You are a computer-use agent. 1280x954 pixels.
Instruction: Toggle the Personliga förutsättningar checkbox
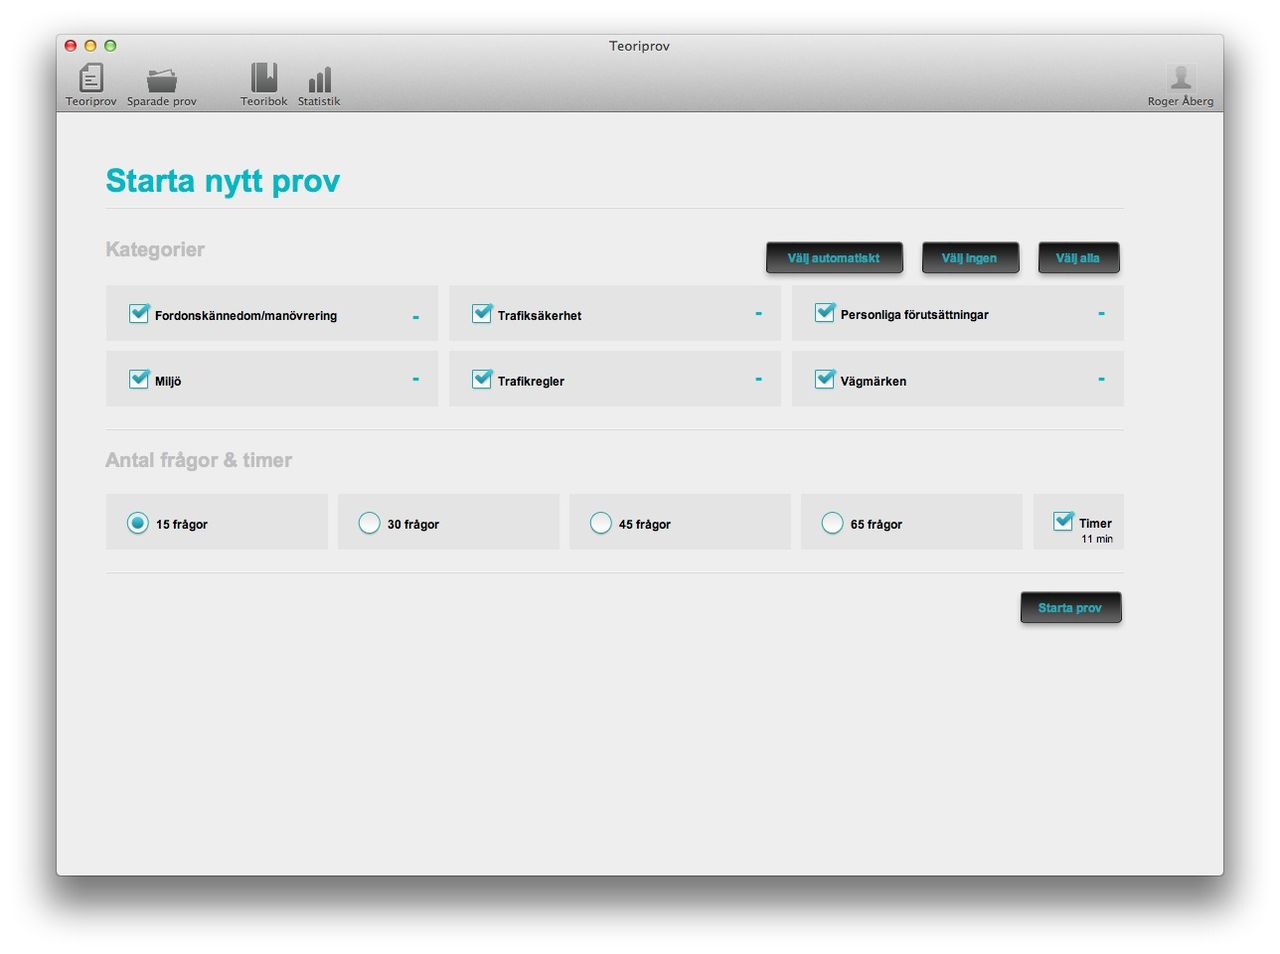[x=825, y=313]
